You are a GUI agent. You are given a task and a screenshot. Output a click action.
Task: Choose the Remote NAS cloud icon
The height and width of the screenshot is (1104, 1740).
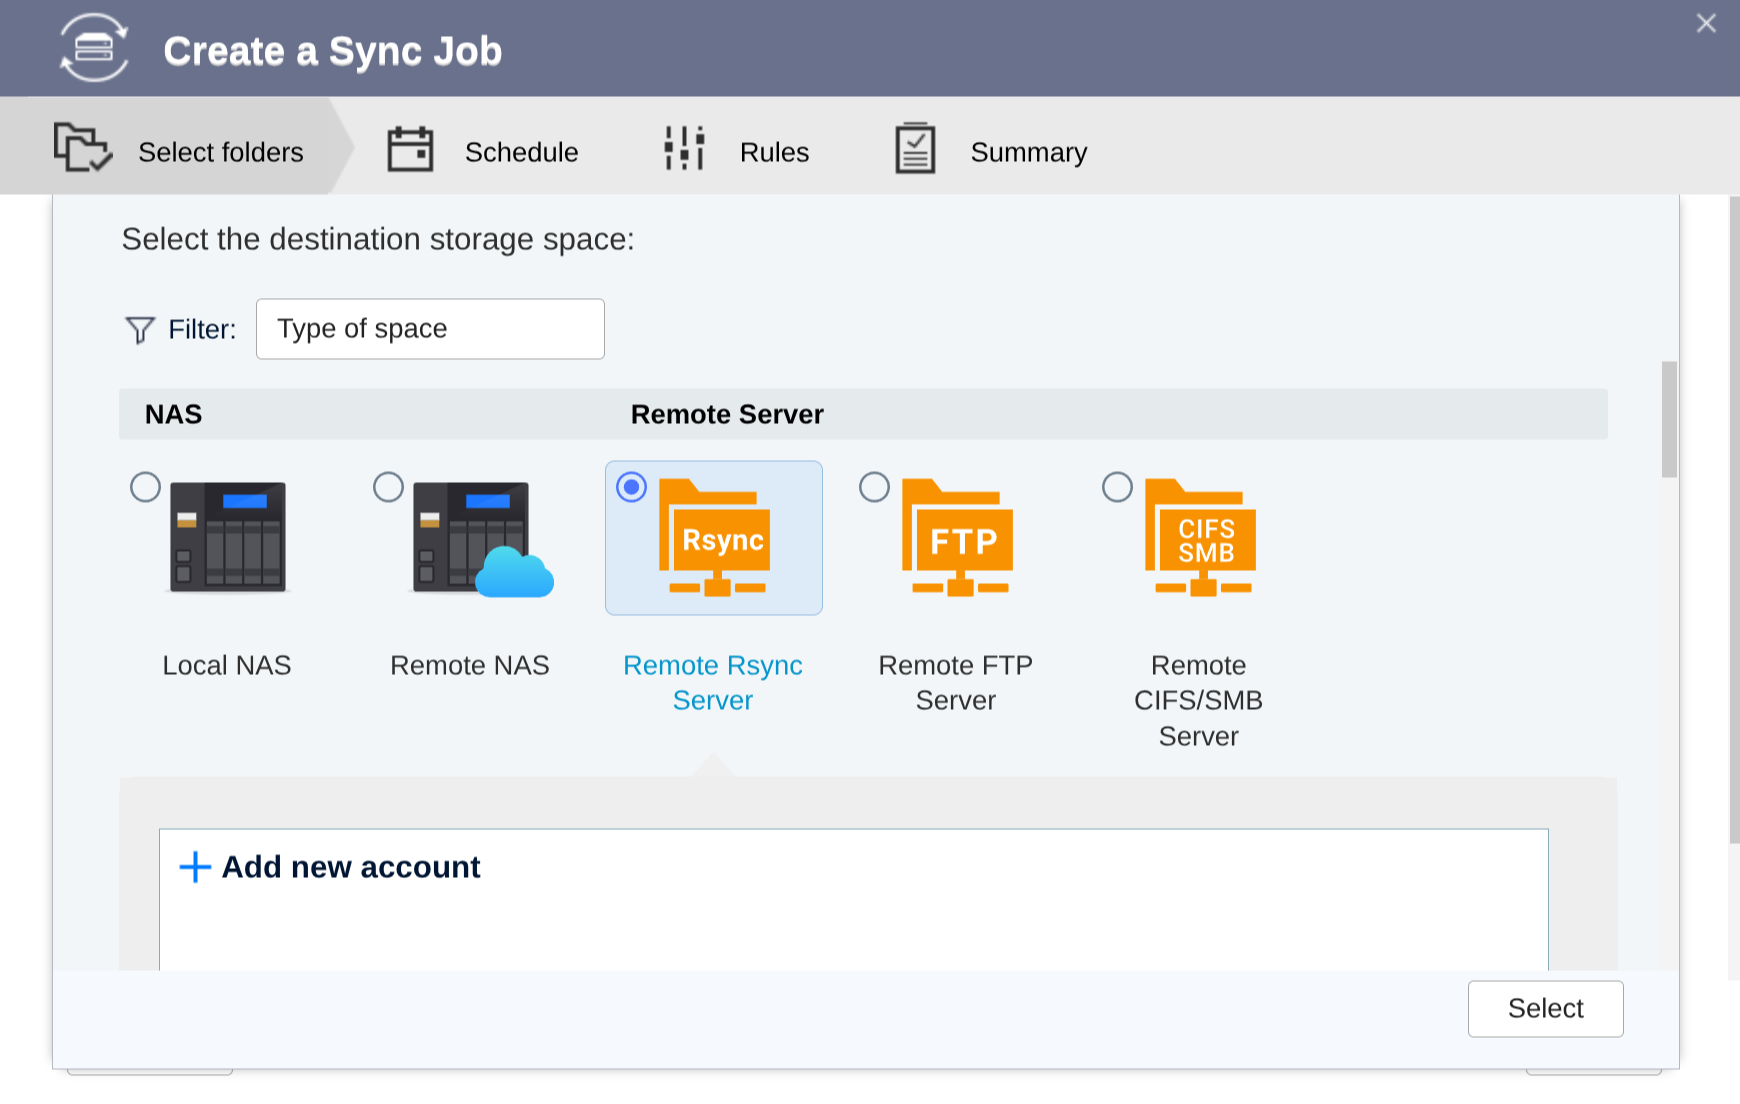pos(483,538)
